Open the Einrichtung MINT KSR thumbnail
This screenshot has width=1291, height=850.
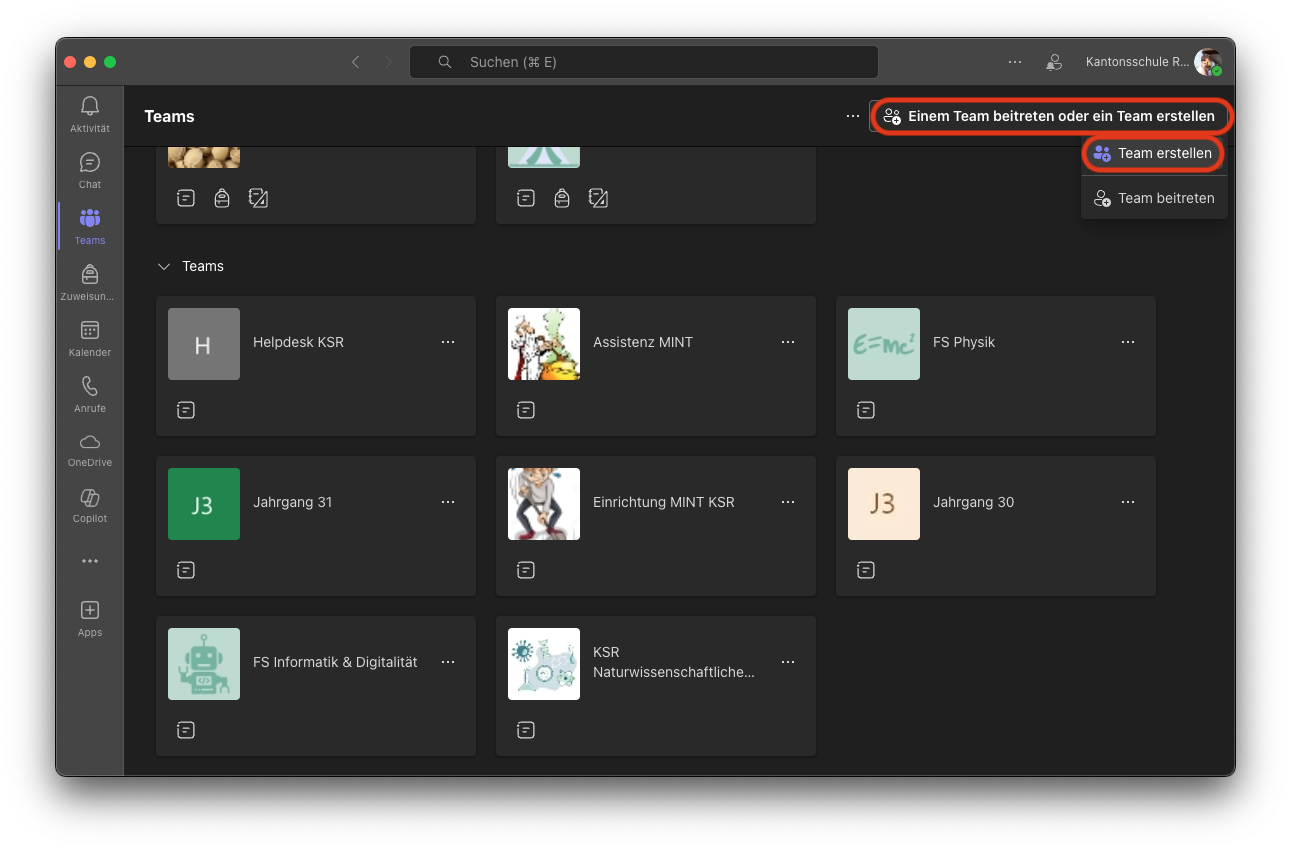pyautogui.click(x=544, y=504)
